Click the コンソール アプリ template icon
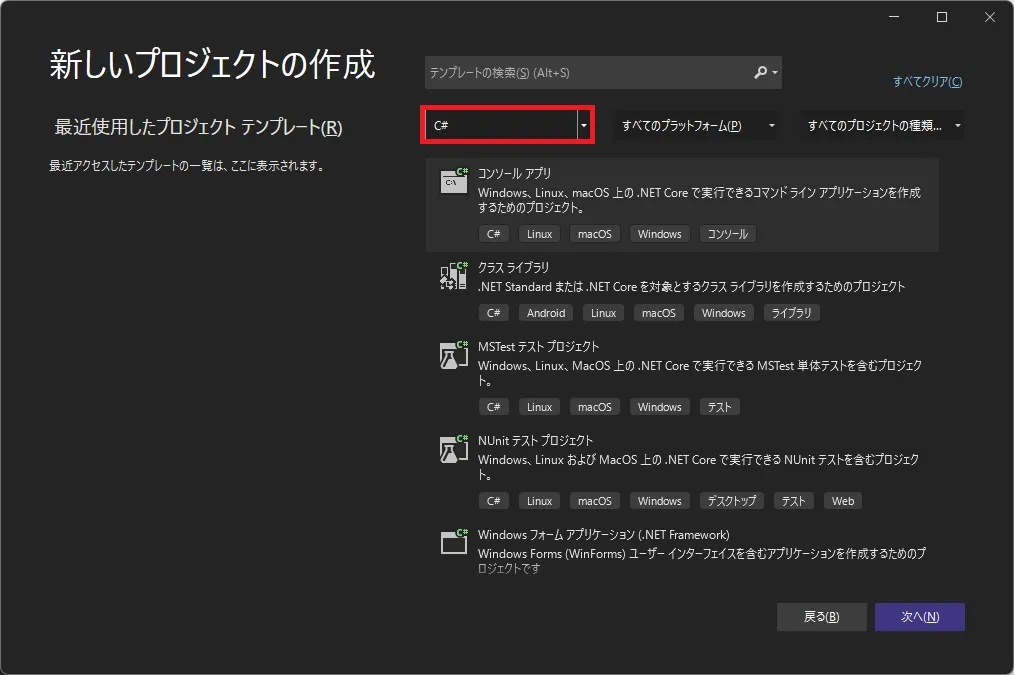 click(453, 182)
